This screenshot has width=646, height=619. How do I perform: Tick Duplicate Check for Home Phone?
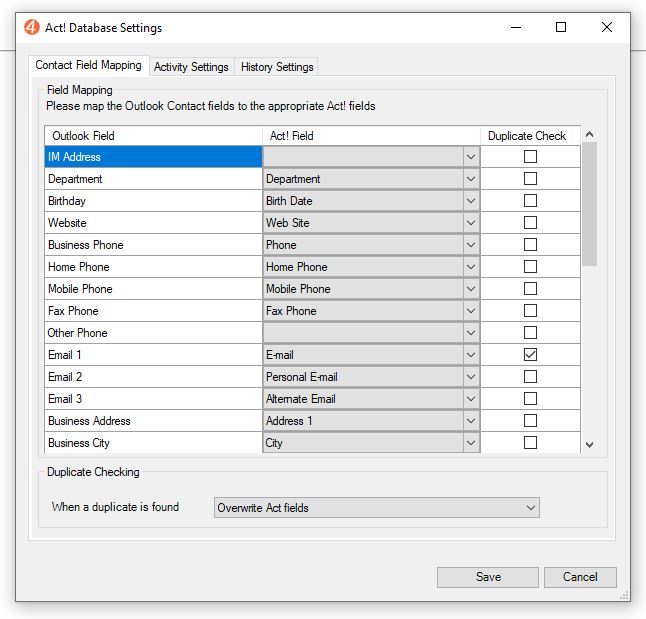[x=530, y=267]
